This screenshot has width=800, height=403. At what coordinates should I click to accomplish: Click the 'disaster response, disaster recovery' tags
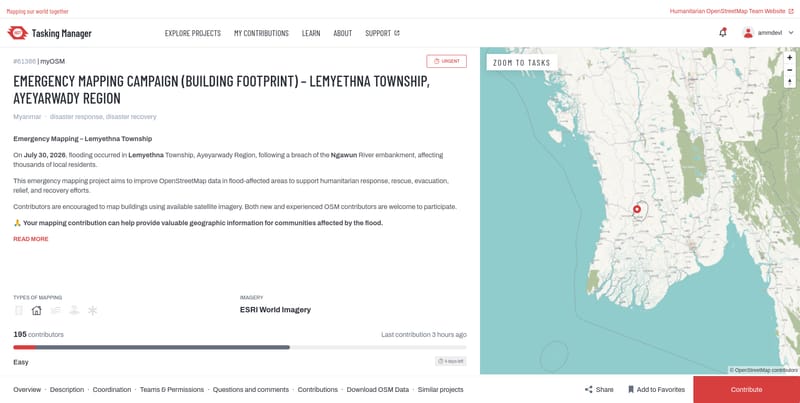click(103, 117)
